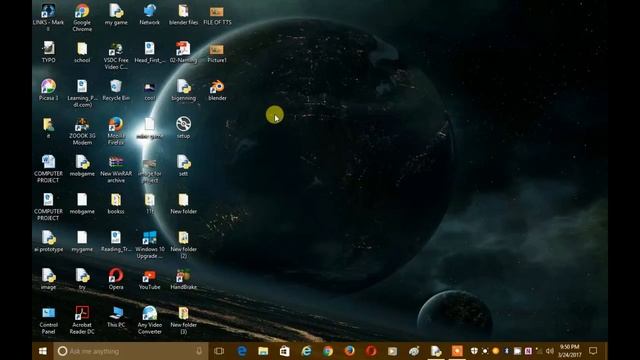Open the Store from the taskbar
Image resolution: width=640 pixels, height=360 pixels.
284,351
